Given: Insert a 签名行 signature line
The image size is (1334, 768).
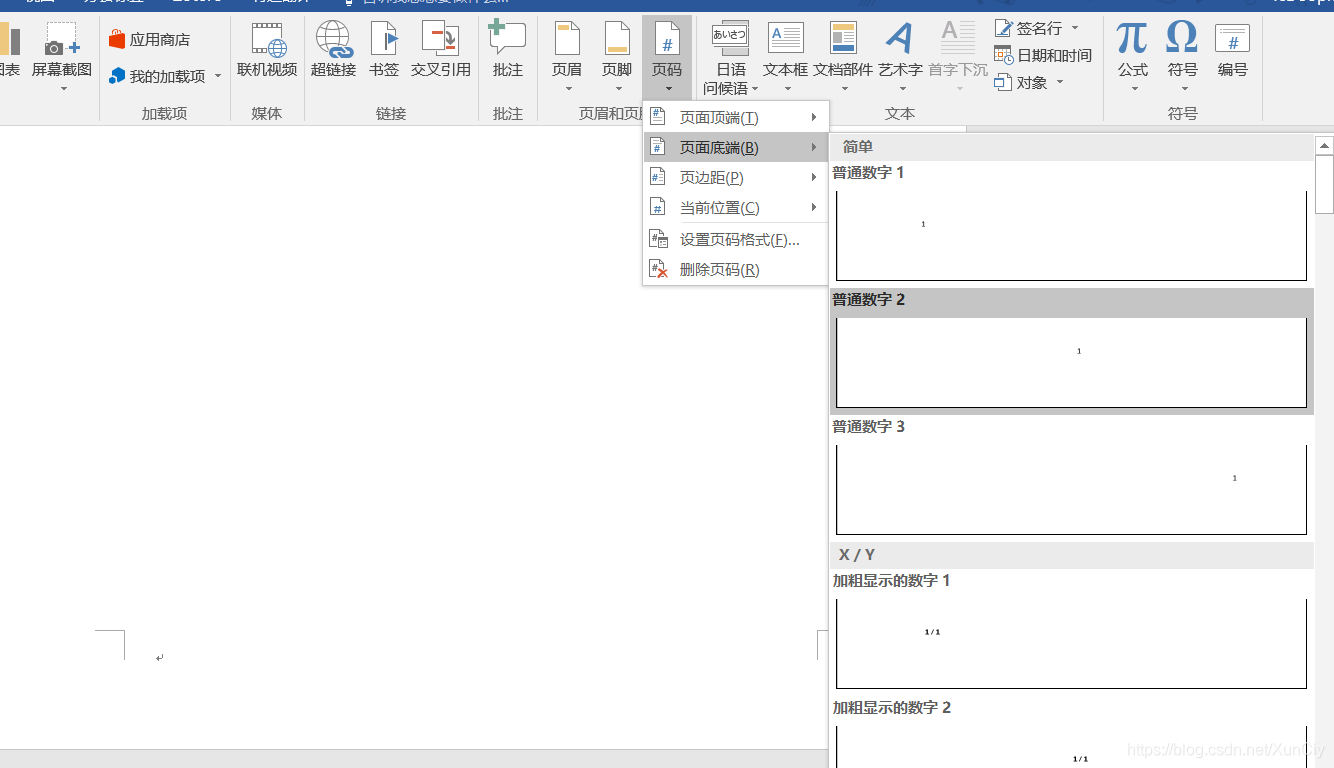Looking at the screenshot, I should (x=1037, y=28).
